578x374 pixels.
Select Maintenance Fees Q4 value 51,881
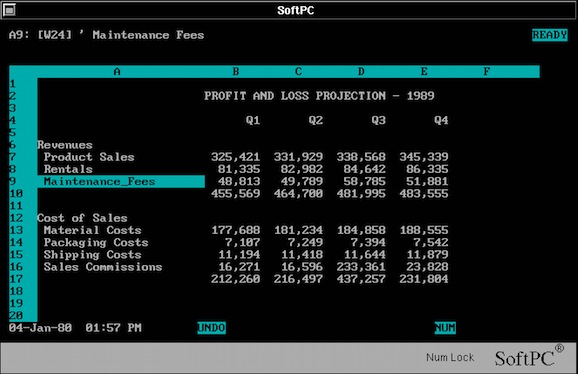(427, 181)
